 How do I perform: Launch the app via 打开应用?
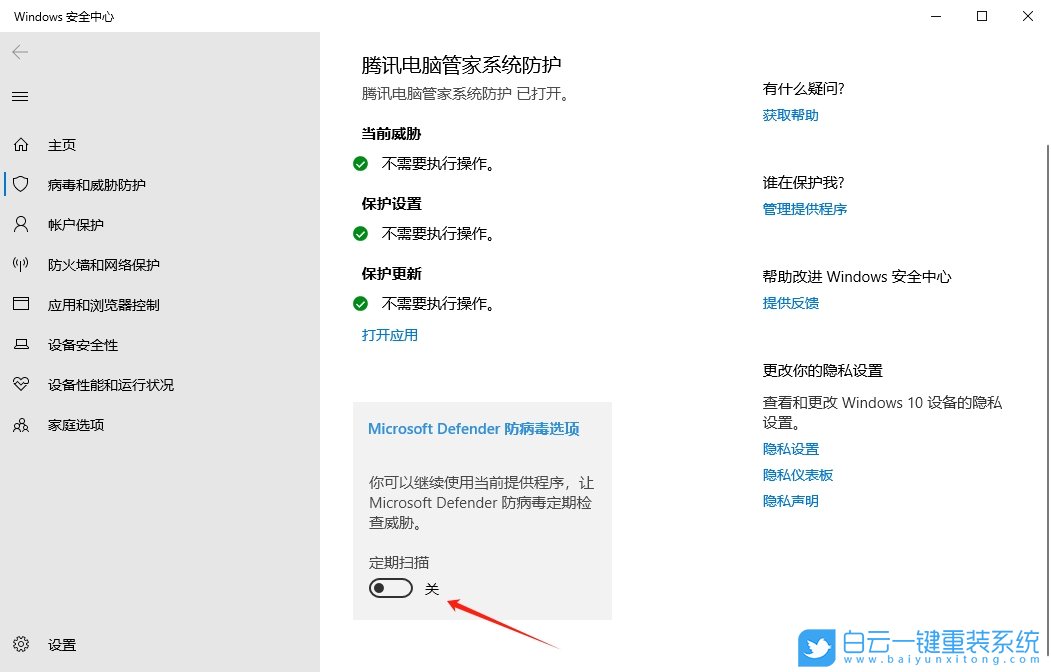click(x=389, y=335)
